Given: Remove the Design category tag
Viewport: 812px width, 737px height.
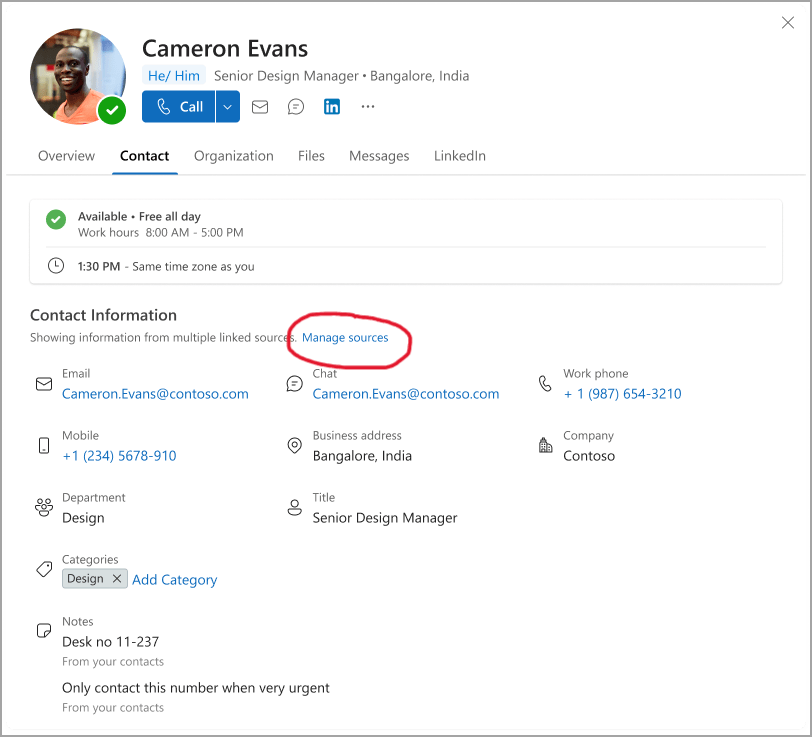Looking at the screenshot, I should tap(117, 578).
